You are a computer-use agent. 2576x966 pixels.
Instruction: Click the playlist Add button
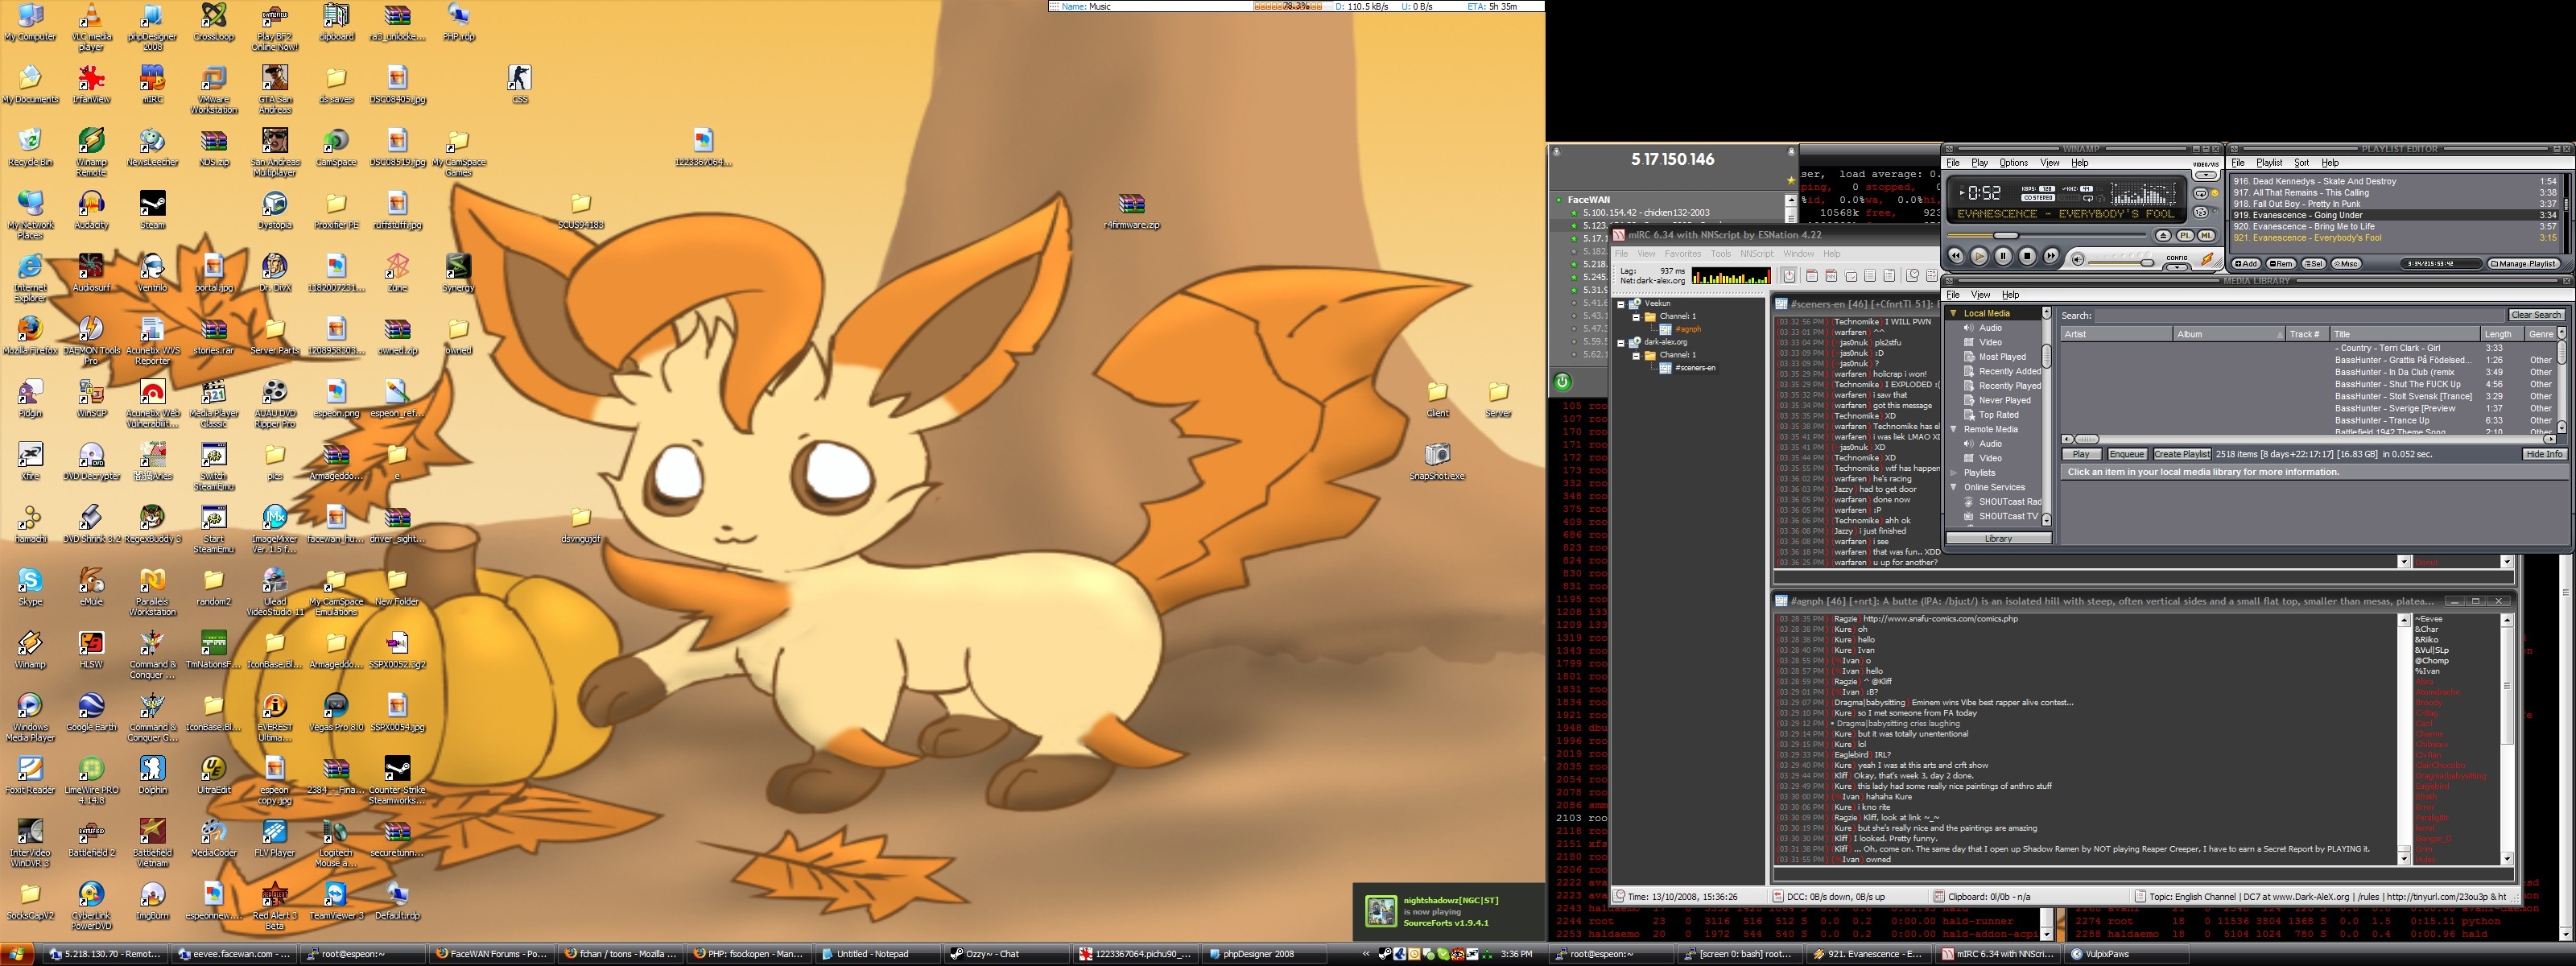pos(2246,264)
